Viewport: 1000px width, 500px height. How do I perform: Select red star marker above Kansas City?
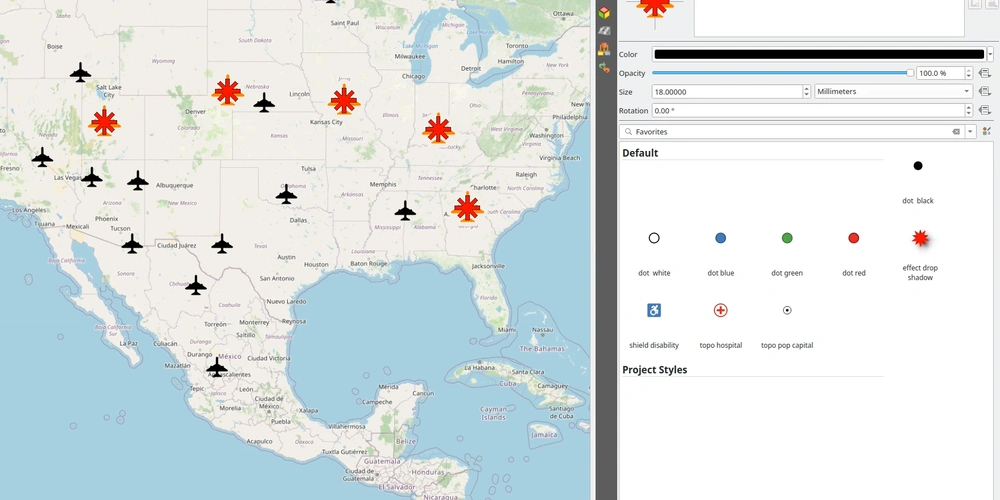point(344,99)
